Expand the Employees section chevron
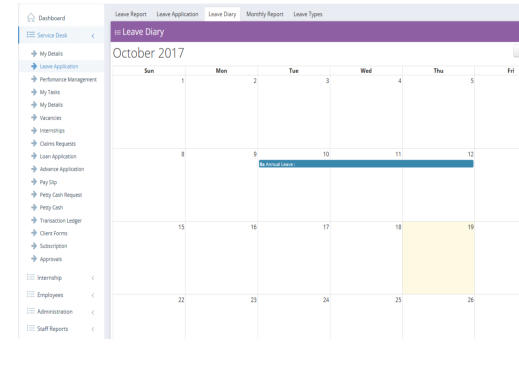Viewport: 519px width, 367px height. [x=93, y=295]
